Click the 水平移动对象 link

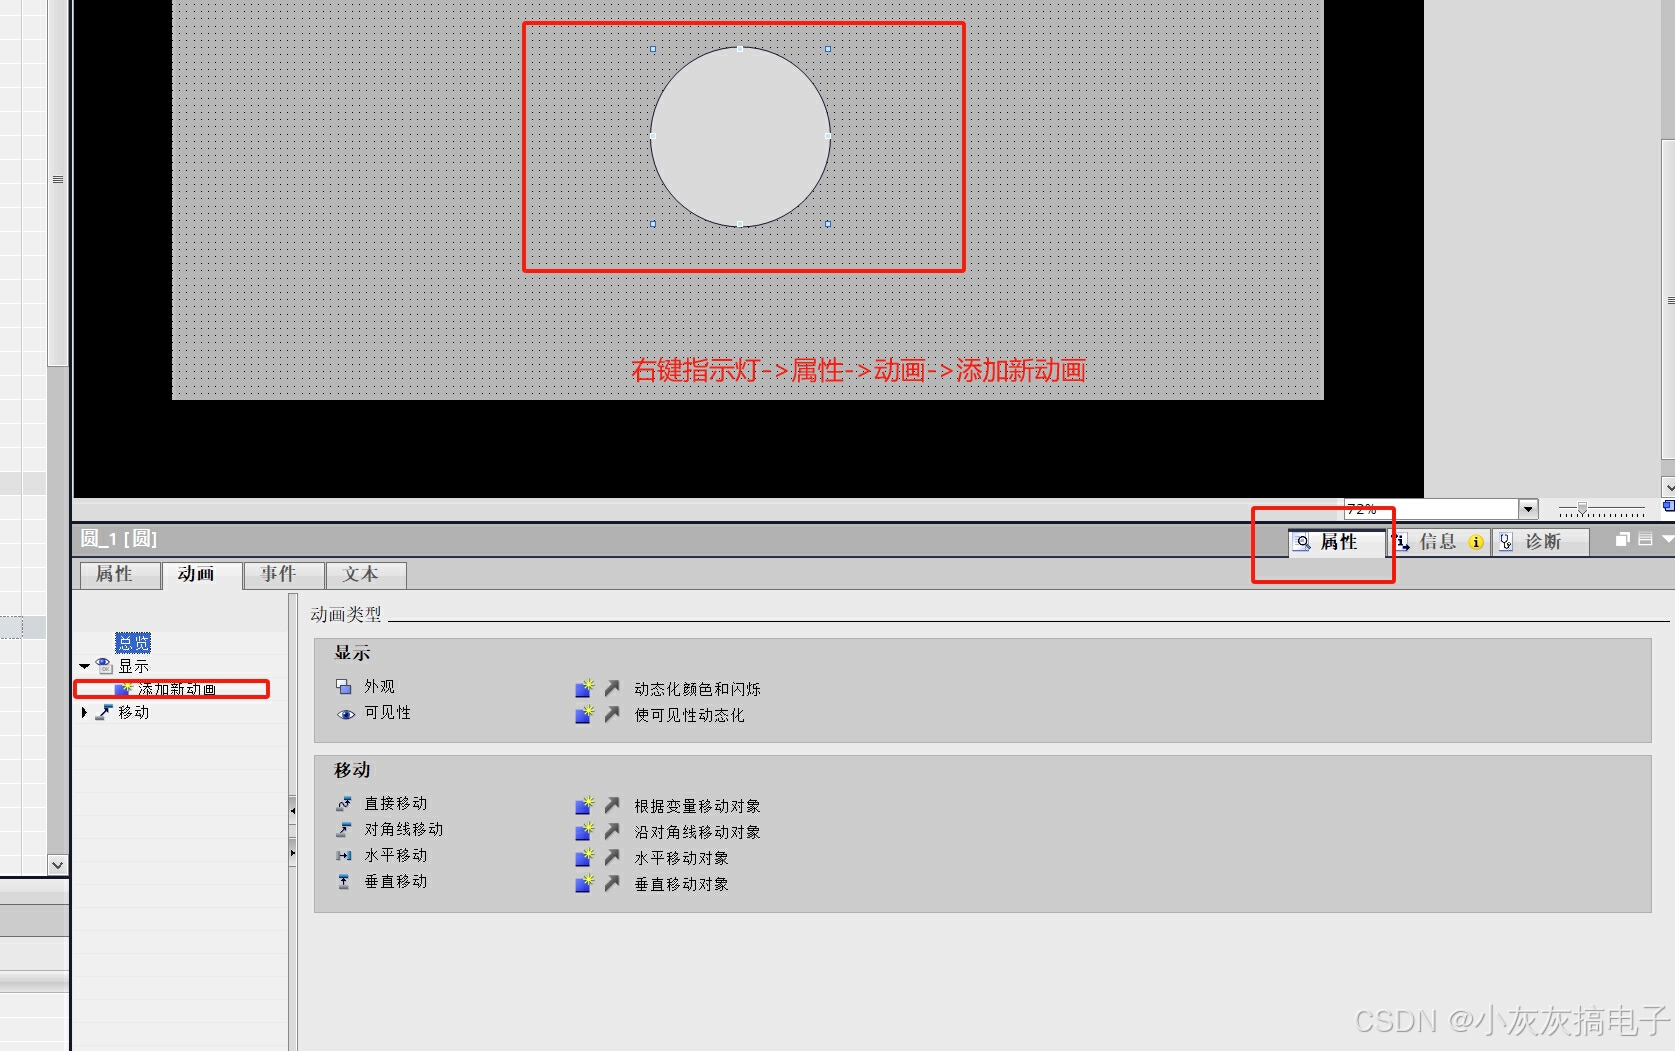pos(681,858)
